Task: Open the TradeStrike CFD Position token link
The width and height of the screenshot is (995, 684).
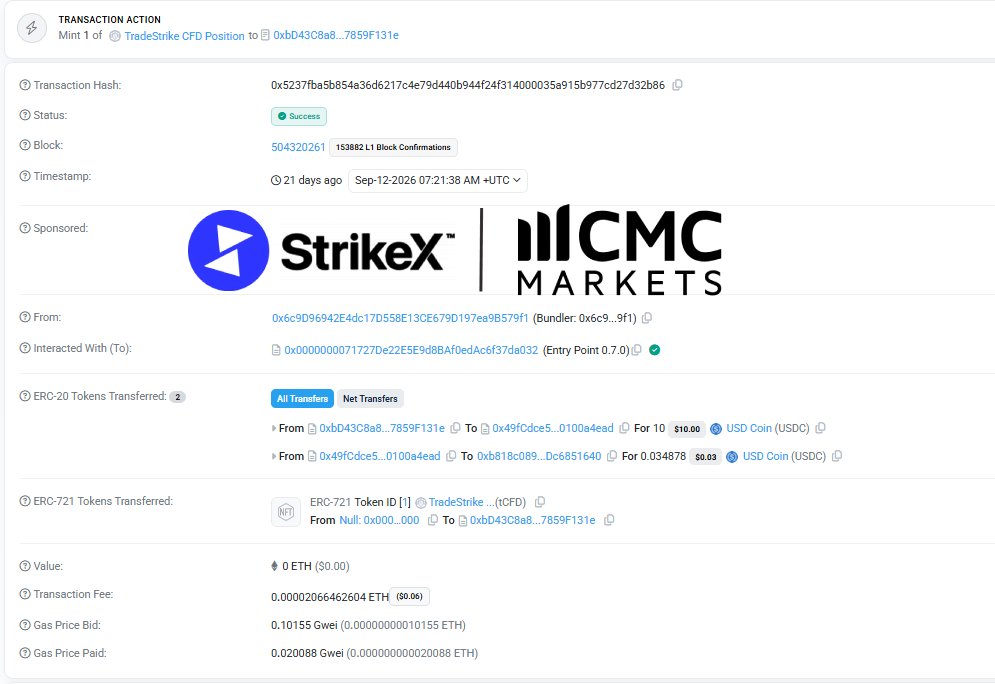Action: pyautogui.click(x=184, y=36)
